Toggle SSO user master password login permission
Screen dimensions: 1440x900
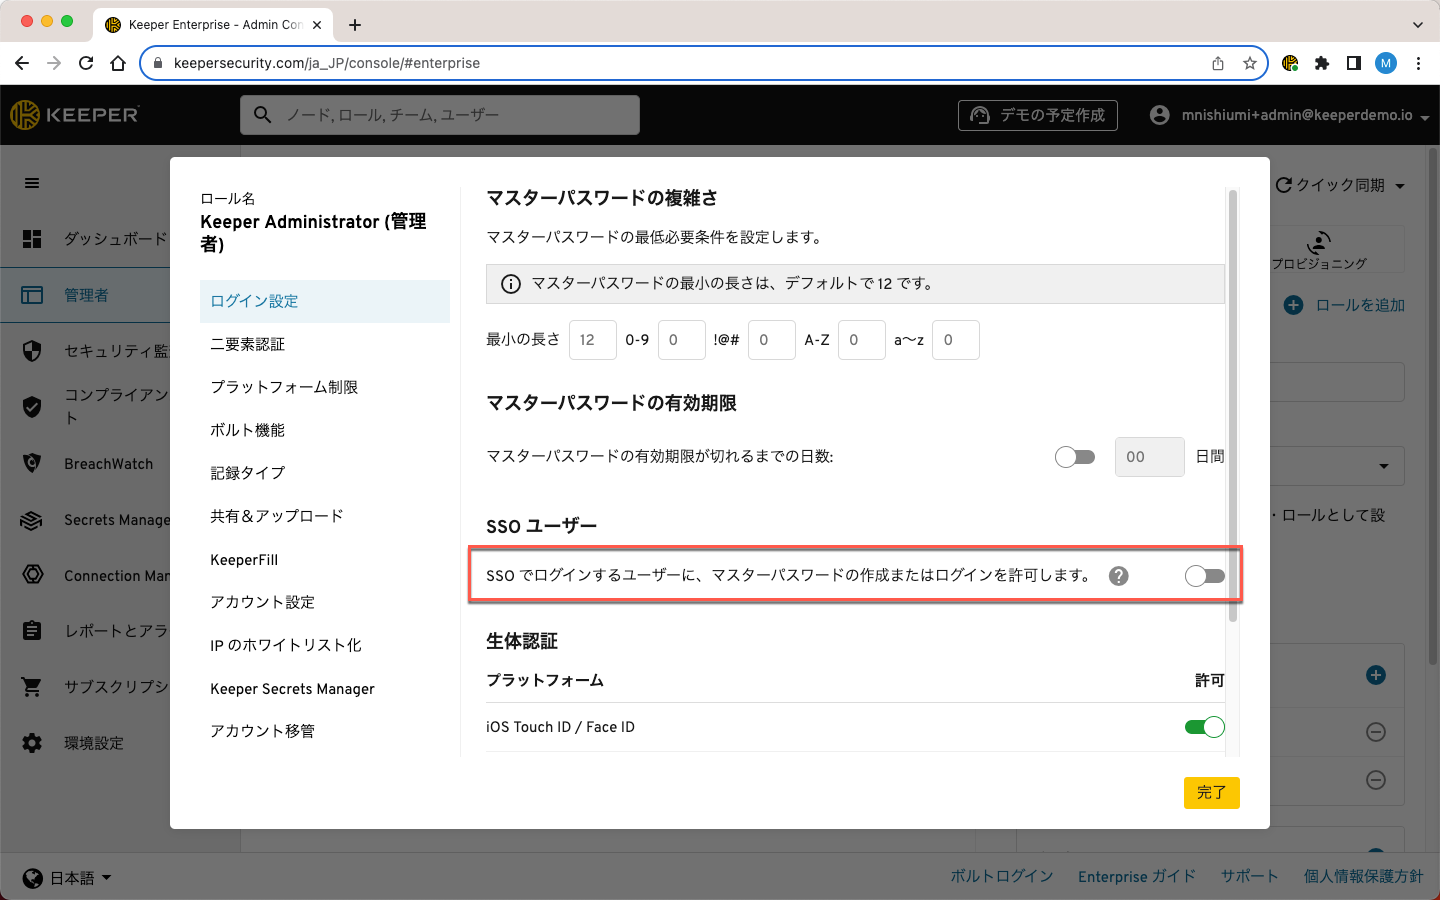1204,576
